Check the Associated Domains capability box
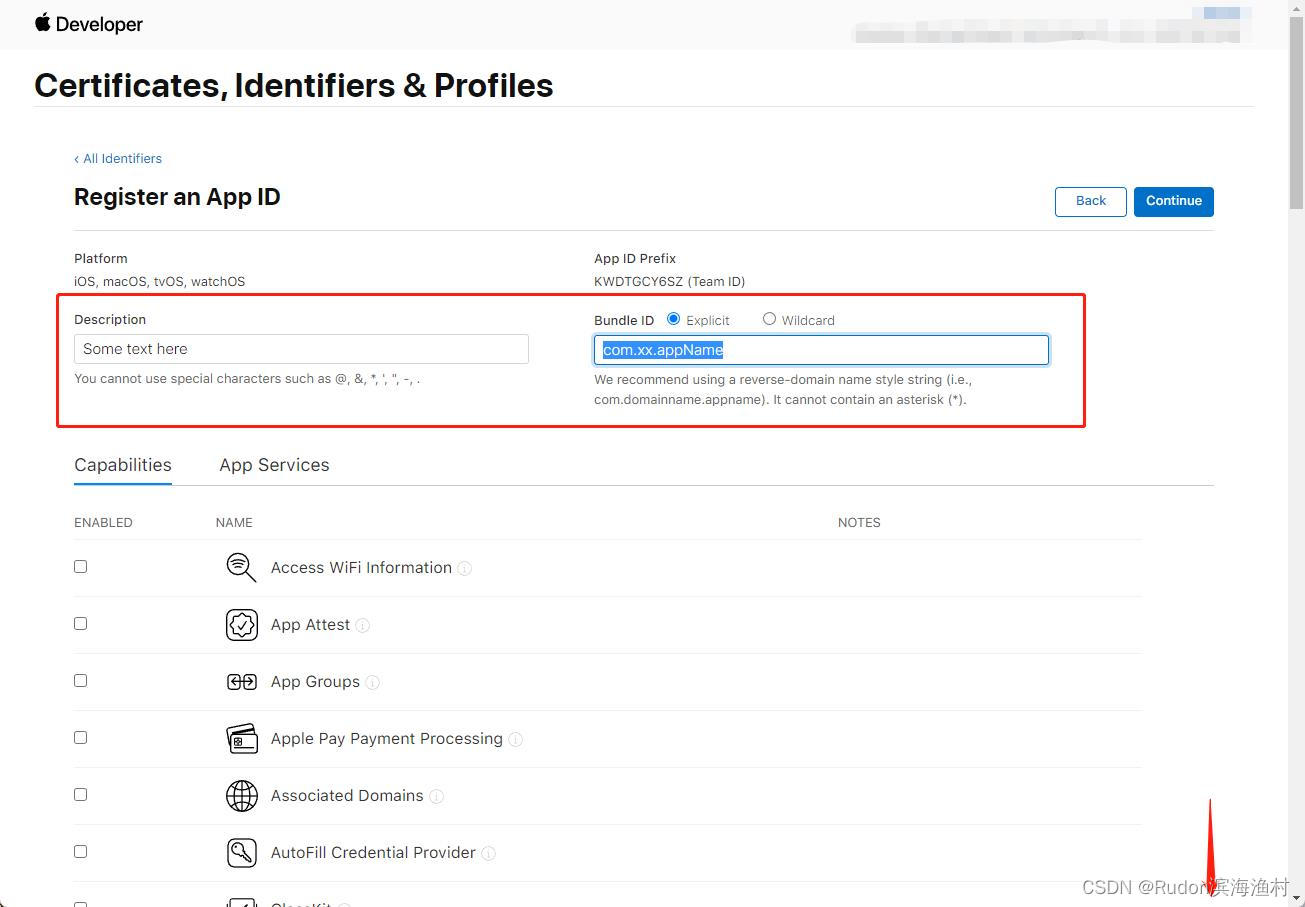 [81, 794]
